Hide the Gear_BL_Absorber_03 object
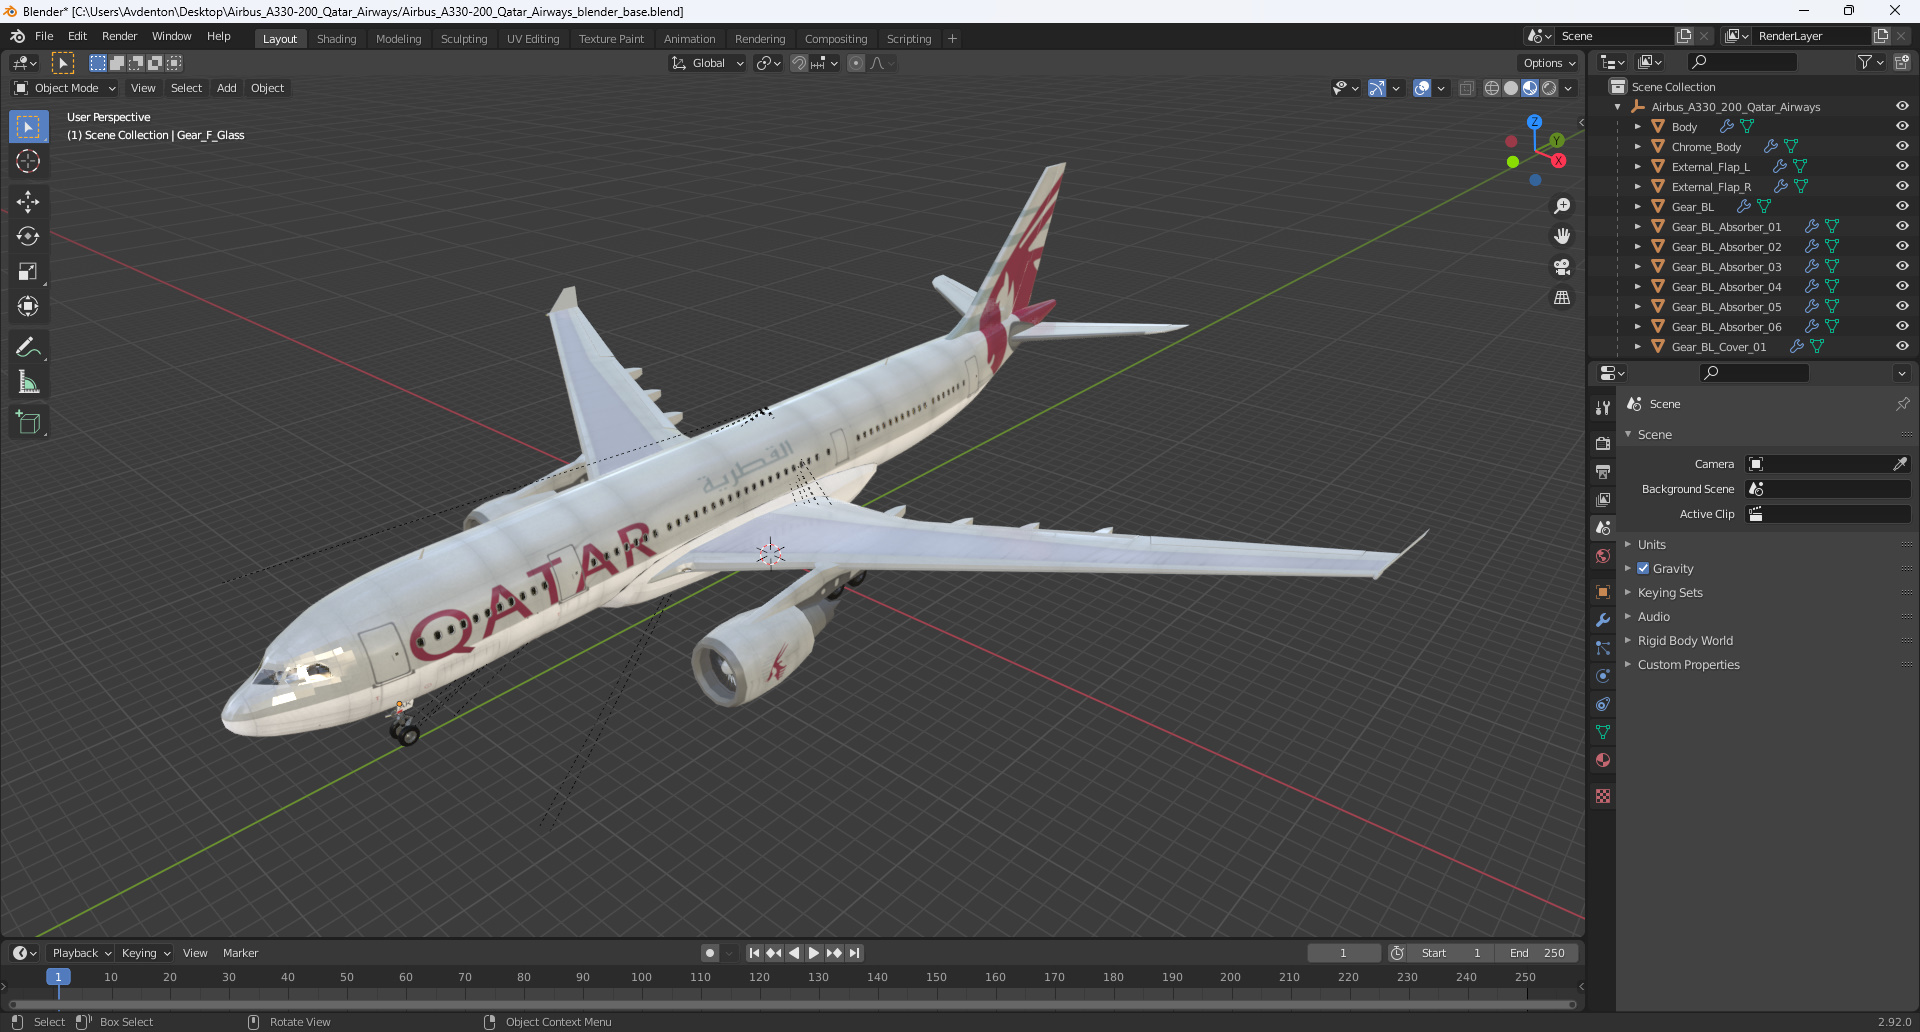 coord(1902,266)
